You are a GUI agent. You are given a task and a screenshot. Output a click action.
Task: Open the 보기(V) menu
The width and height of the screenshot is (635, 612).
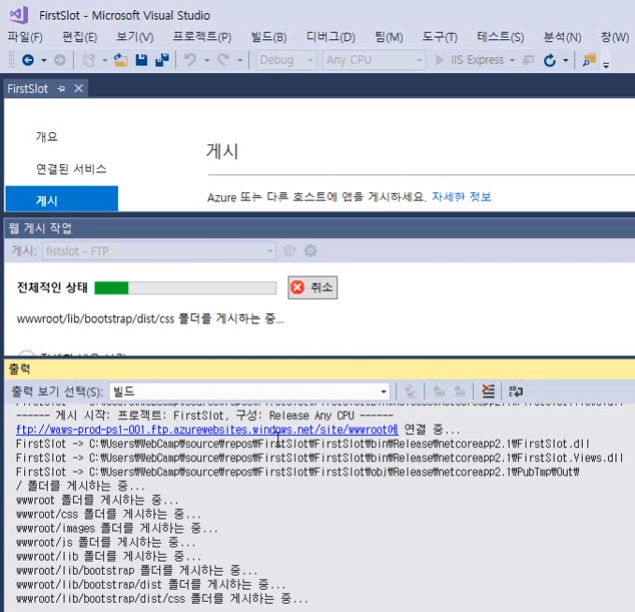(x=134, y=37)
